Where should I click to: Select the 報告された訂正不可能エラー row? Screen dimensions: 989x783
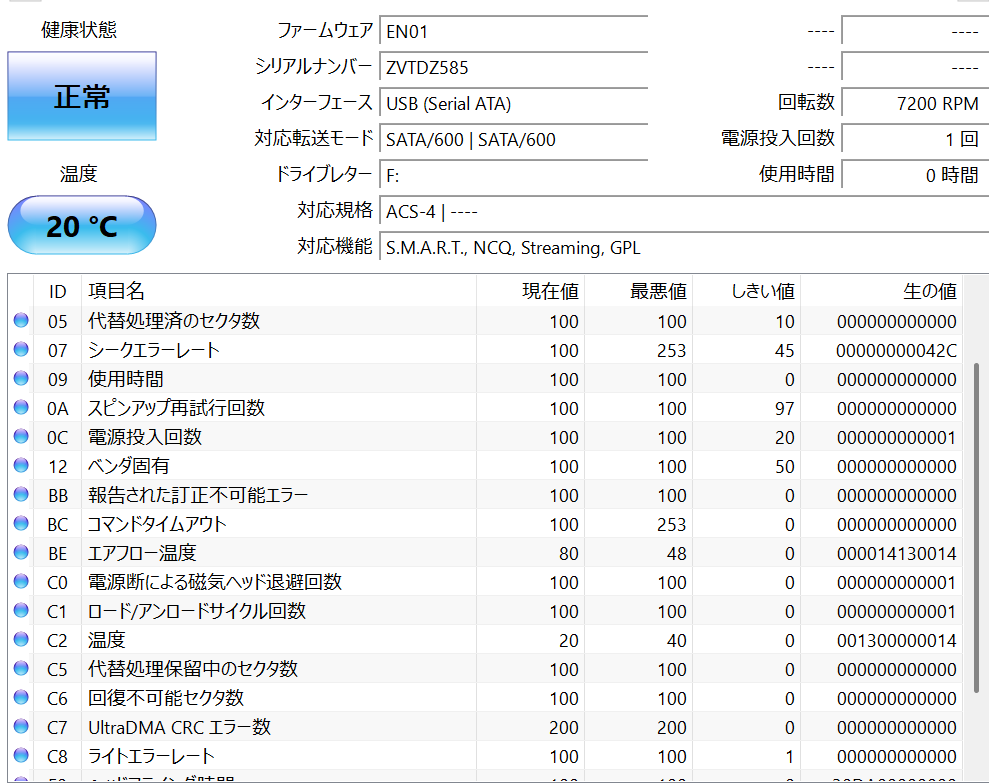(x=486, y=495)
